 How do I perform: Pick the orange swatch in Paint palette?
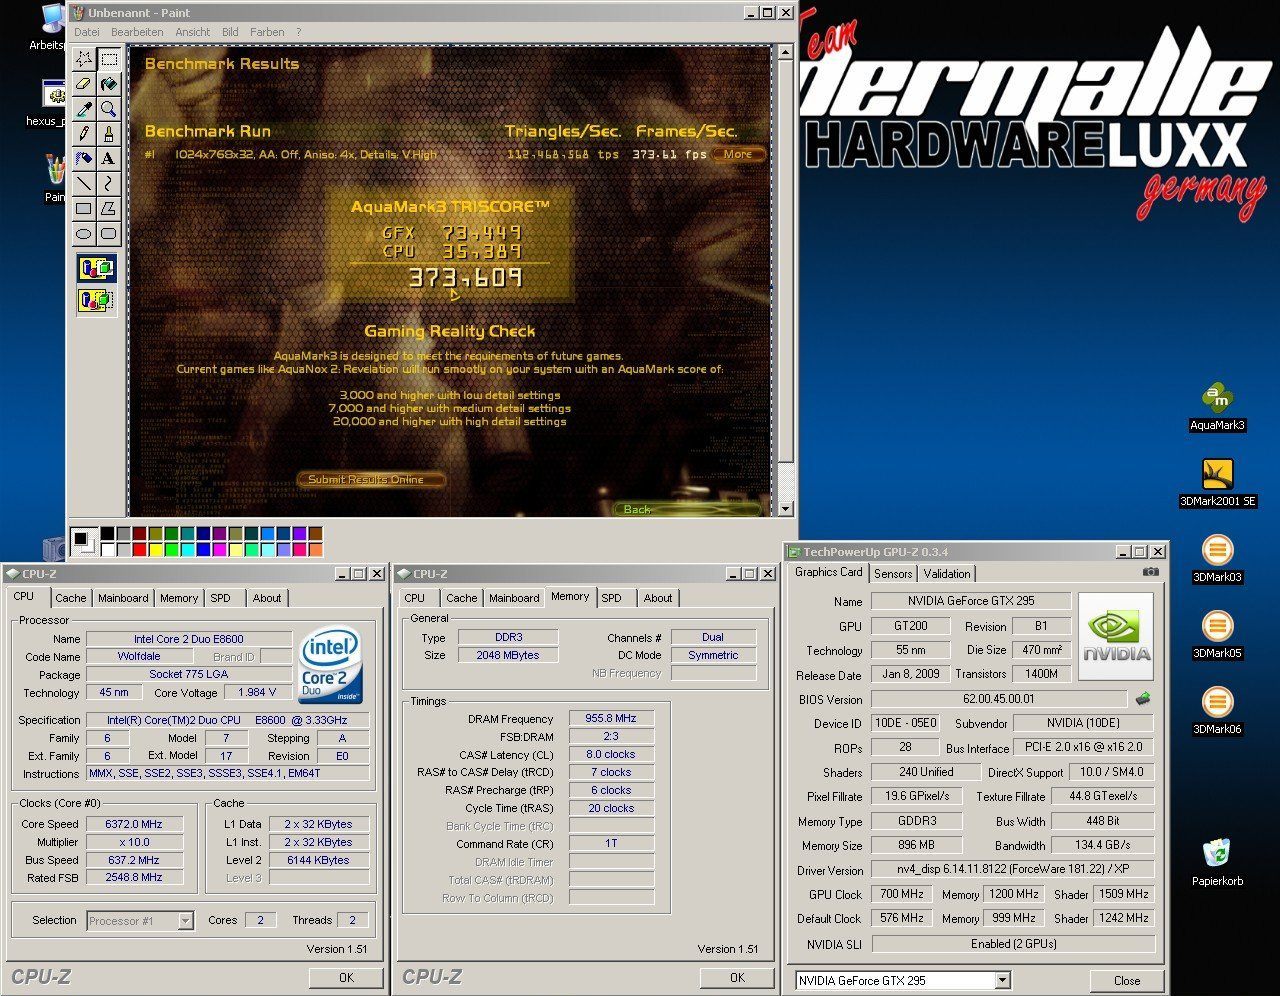(315, 549)
